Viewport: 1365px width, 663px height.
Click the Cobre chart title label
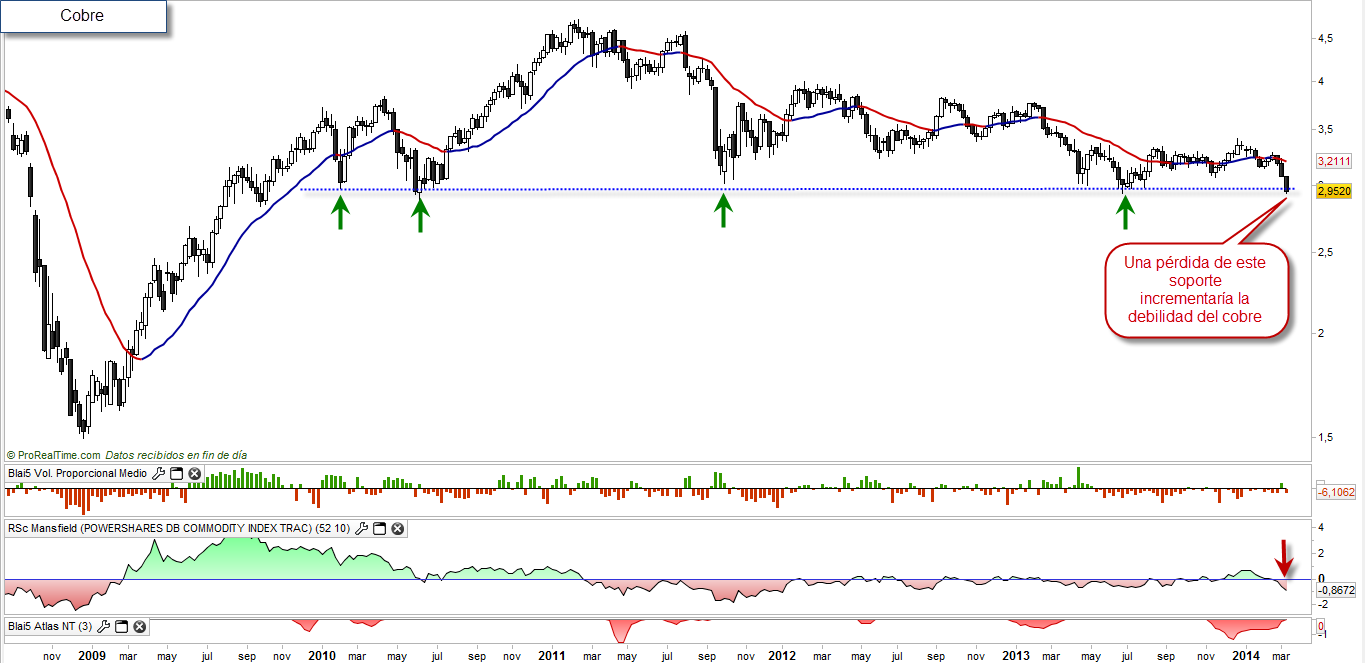click(83, 16)
